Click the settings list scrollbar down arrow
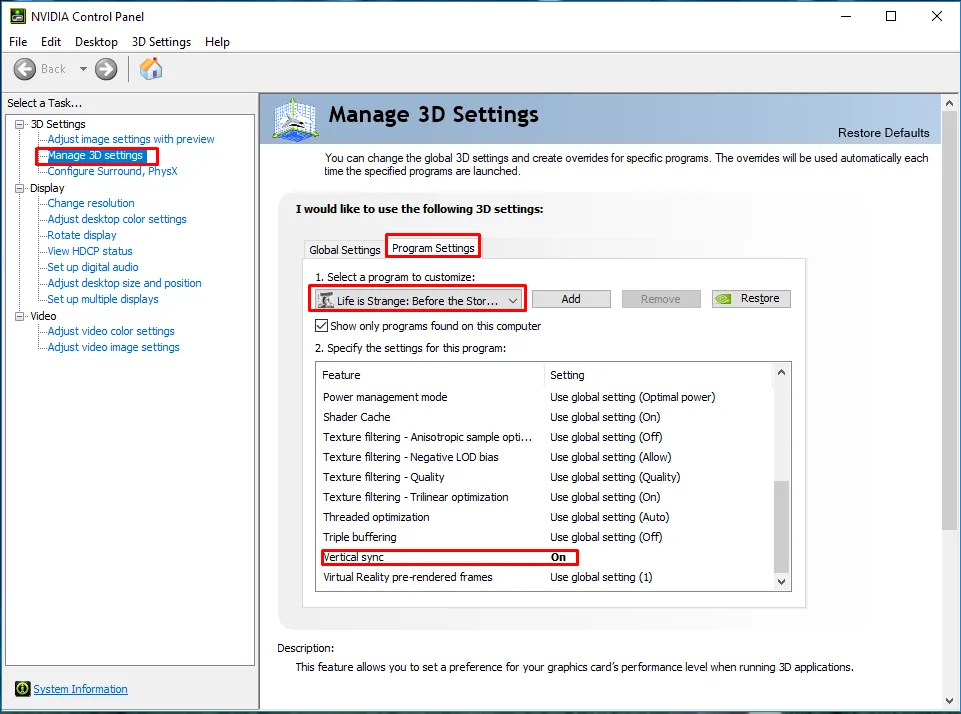This screenshot has height=714, width=961. 781,582
